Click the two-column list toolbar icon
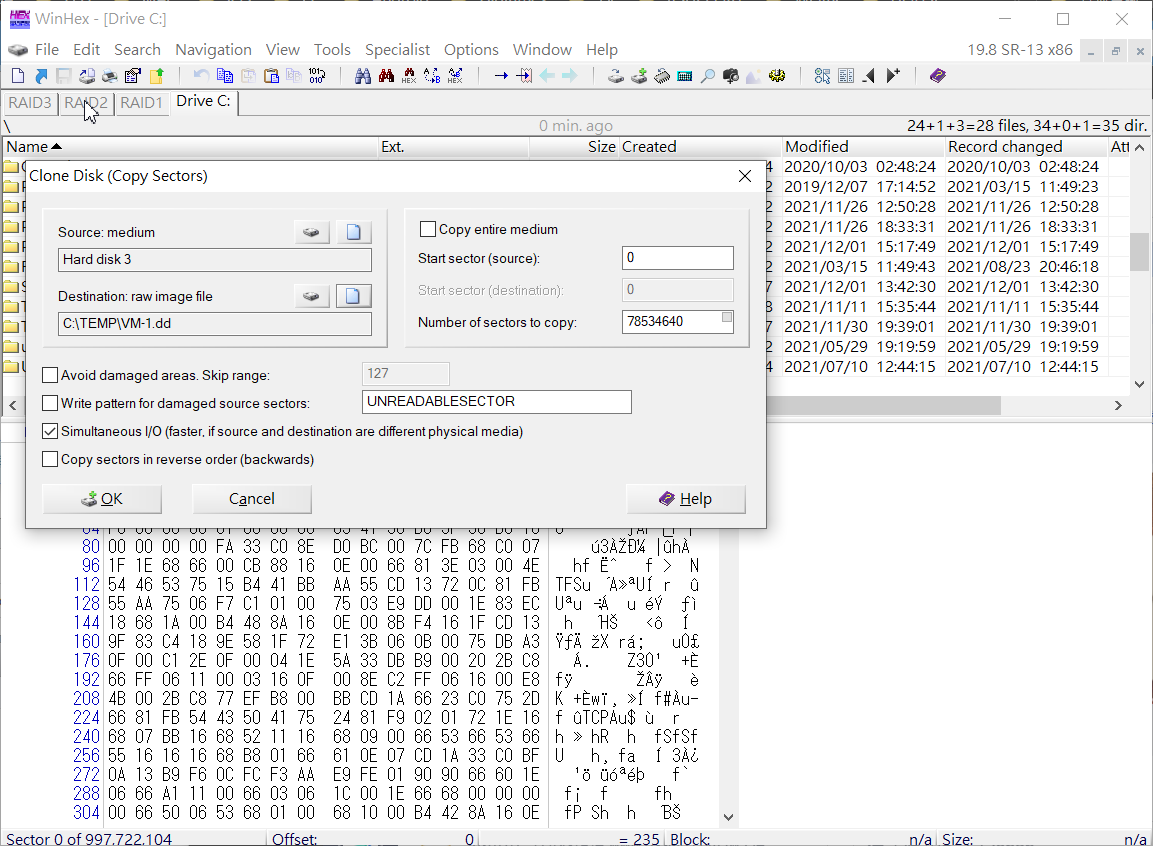Viewport: 1153px width, 846px height. tap(846, 76)
